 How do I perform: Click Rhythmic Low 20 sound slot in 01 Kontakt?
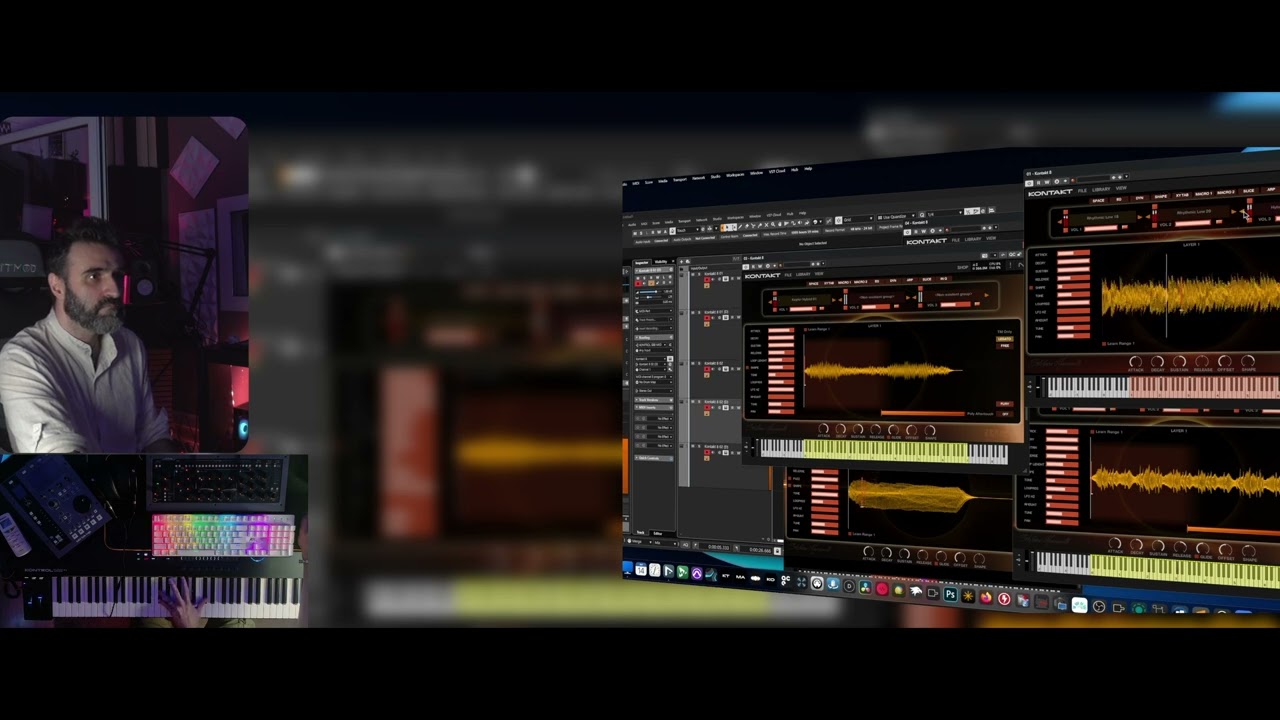(x=1194, y=212)
